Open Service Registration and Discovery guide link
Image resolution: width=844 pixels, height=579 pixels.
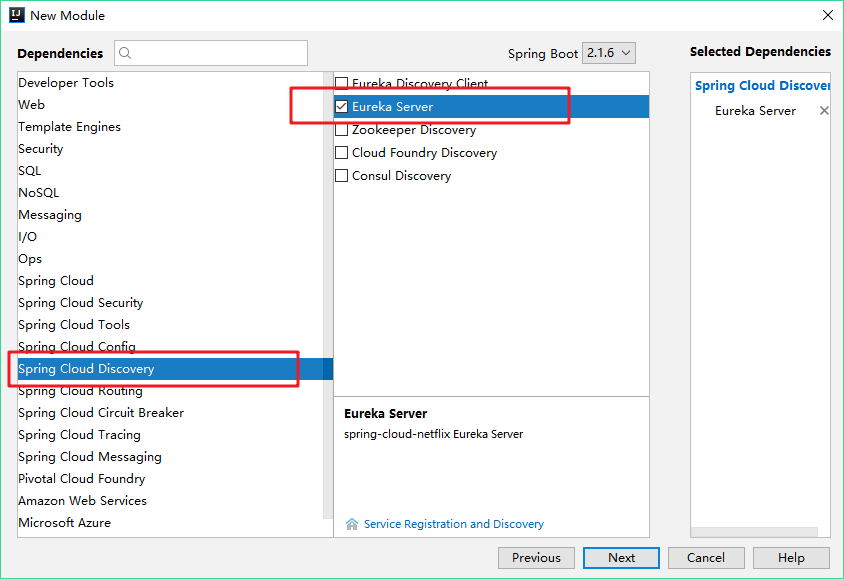click(x=454, y=524)
